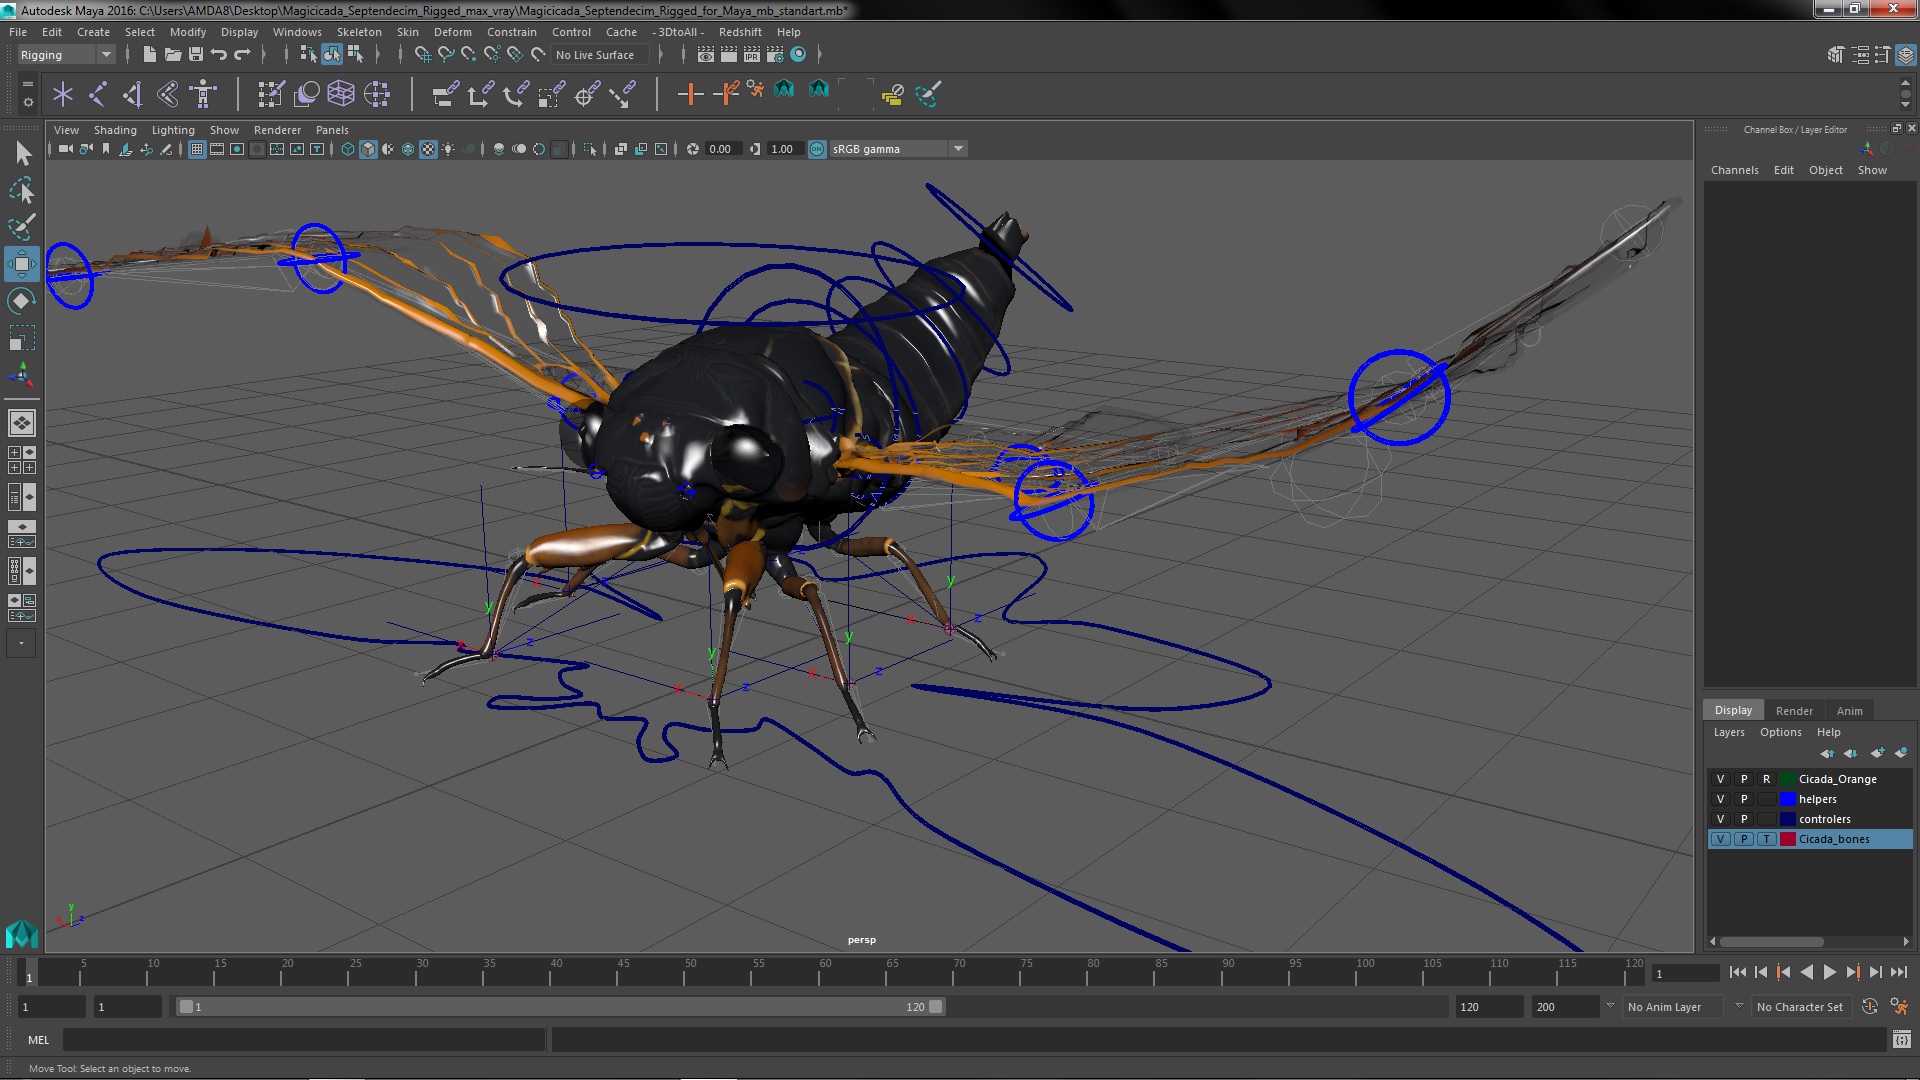Image resolution: width=1920 pixels, height=1080 pixels.
Task: Expand the sRGB gamma dropdown
Action: [x=958, y=149]
